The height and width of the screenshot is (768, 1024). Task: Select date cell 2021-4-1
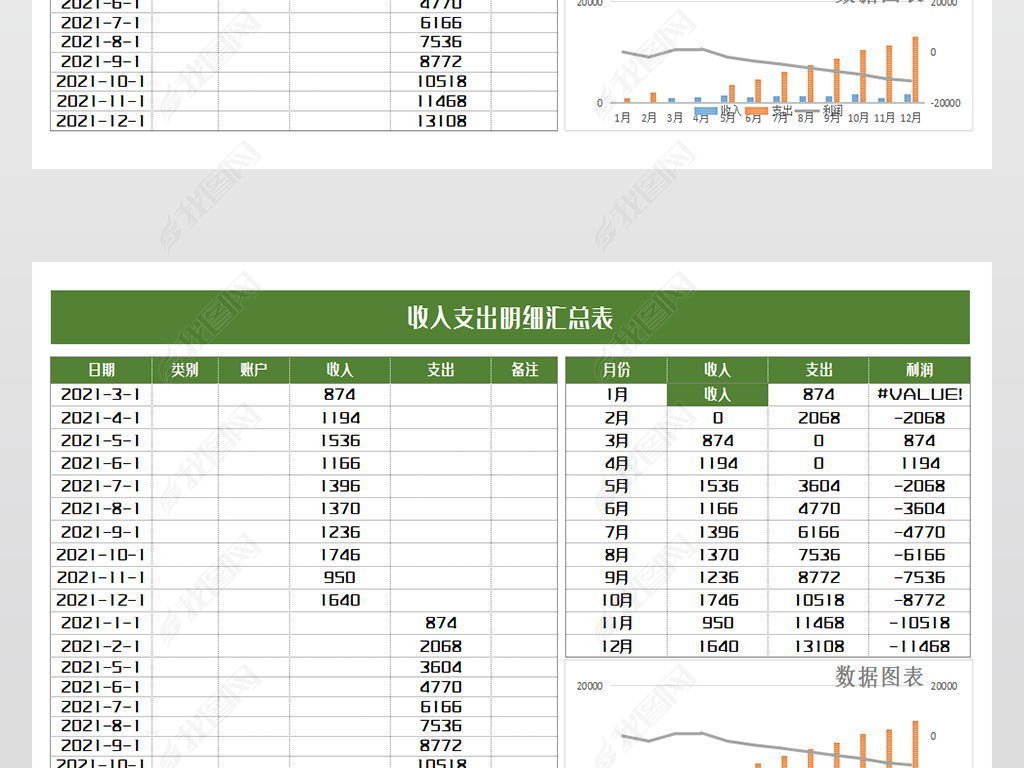point(101,418)
